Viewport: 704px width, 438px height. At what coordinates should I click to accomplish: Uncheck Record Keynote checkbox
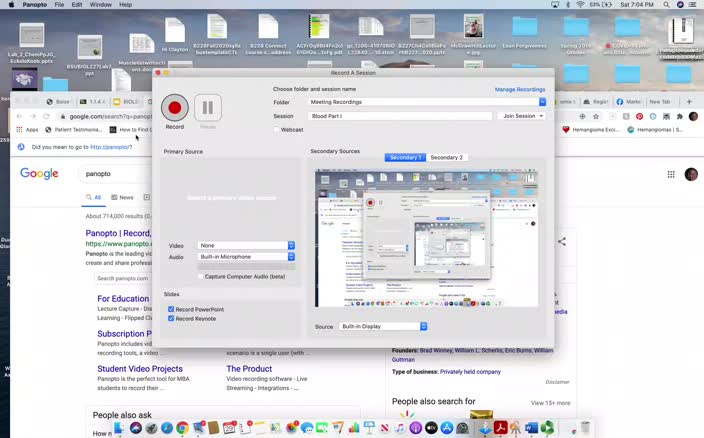pyautogui.click(x=171, y=319)
